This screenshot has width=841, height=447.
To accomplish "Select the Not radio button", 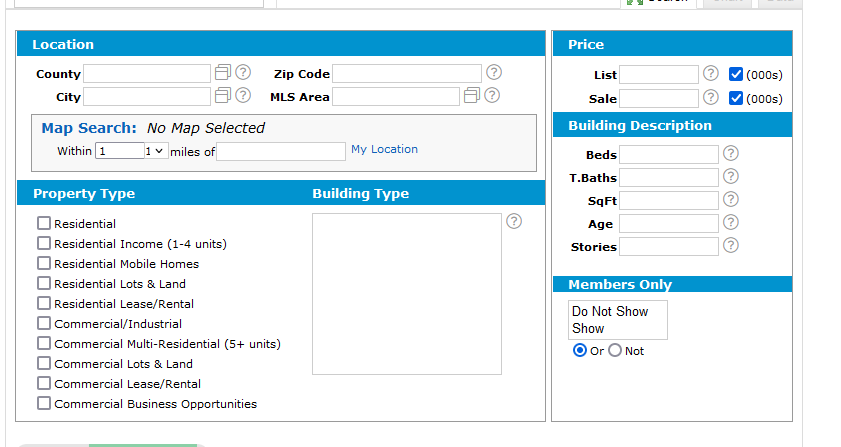I will coord(615,350).
